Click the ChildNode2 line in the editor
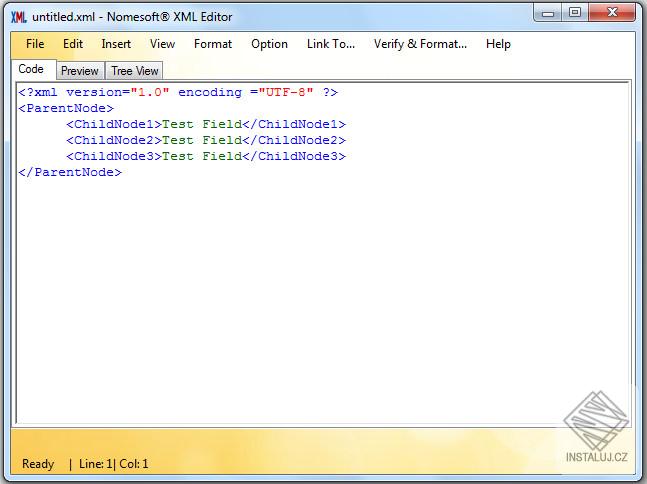The height and width of the screenshot is (484, 647). click(x=205, y=140)
